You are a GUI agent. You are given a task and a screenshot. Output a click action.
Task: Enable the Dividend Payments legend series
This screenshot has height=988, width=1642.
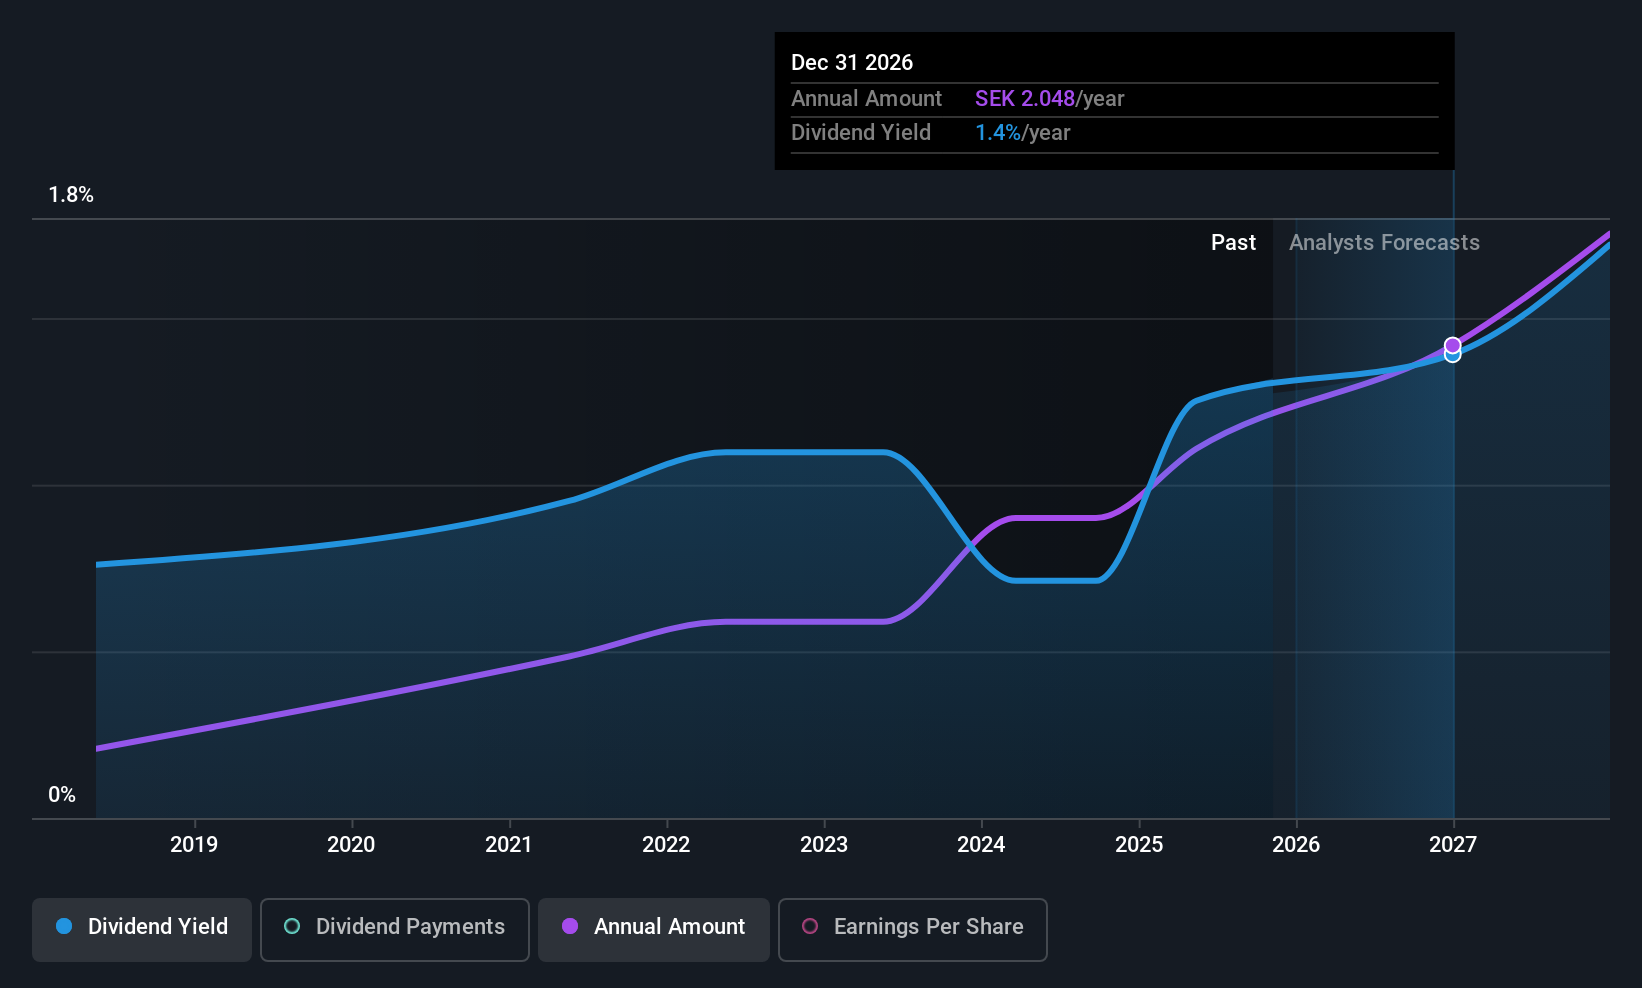tap(395, 927)
